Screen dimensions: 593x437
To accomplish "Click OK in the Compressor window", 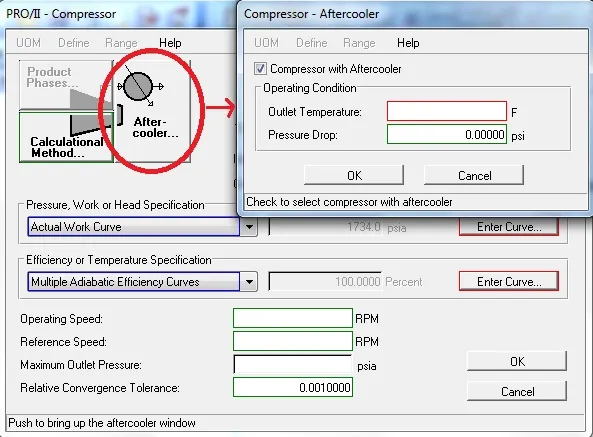I will (517, 361).
